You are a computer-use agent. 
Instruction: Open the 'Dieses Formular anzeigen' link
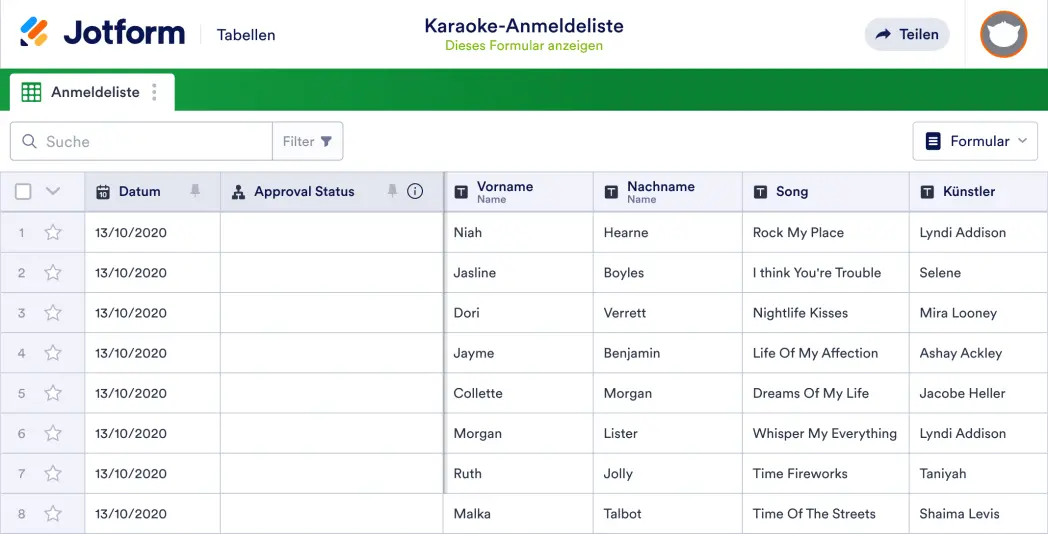[524, 46]
